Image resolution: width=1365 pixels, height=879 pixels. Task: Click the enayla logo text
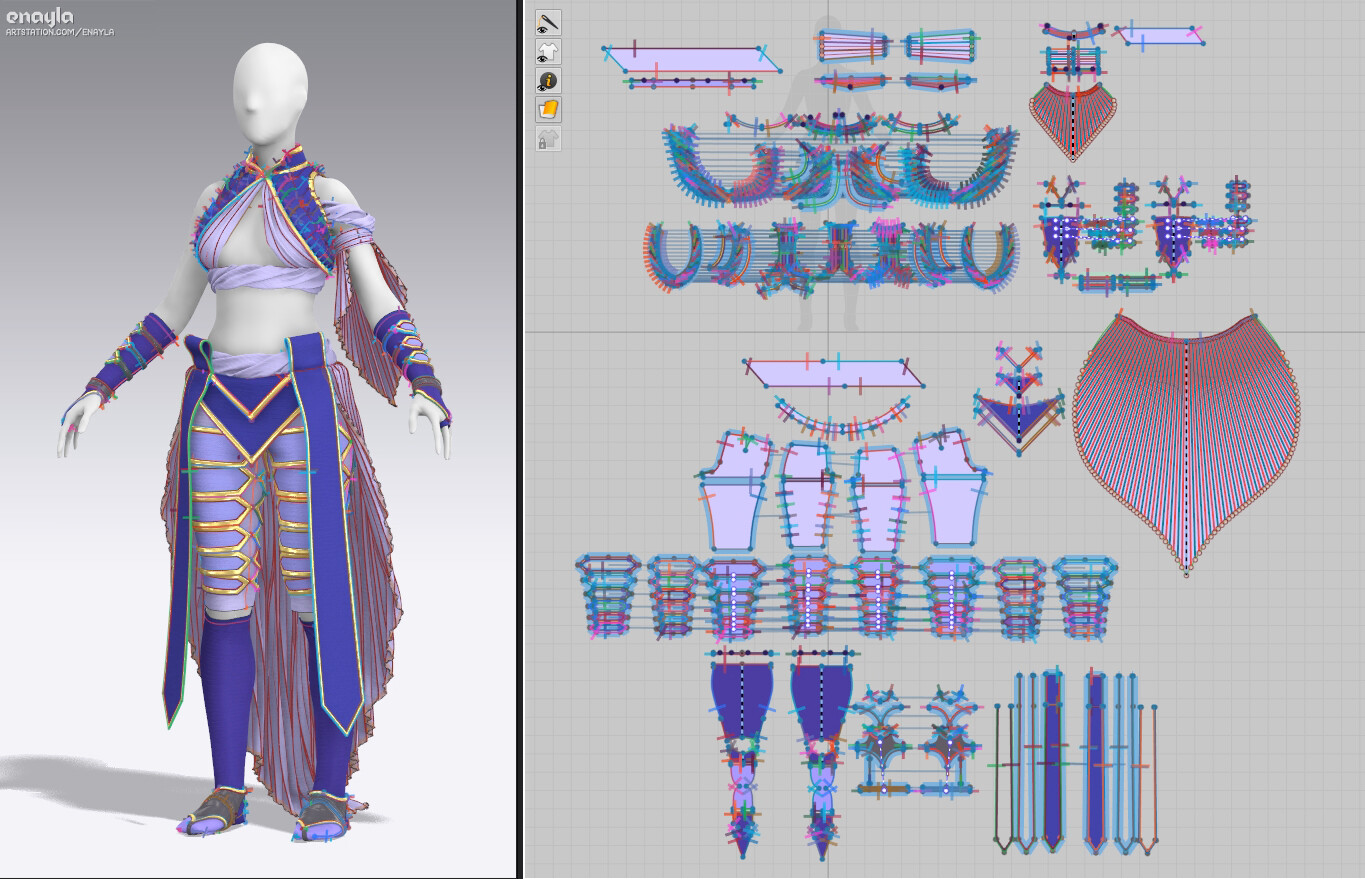(42, 16)
